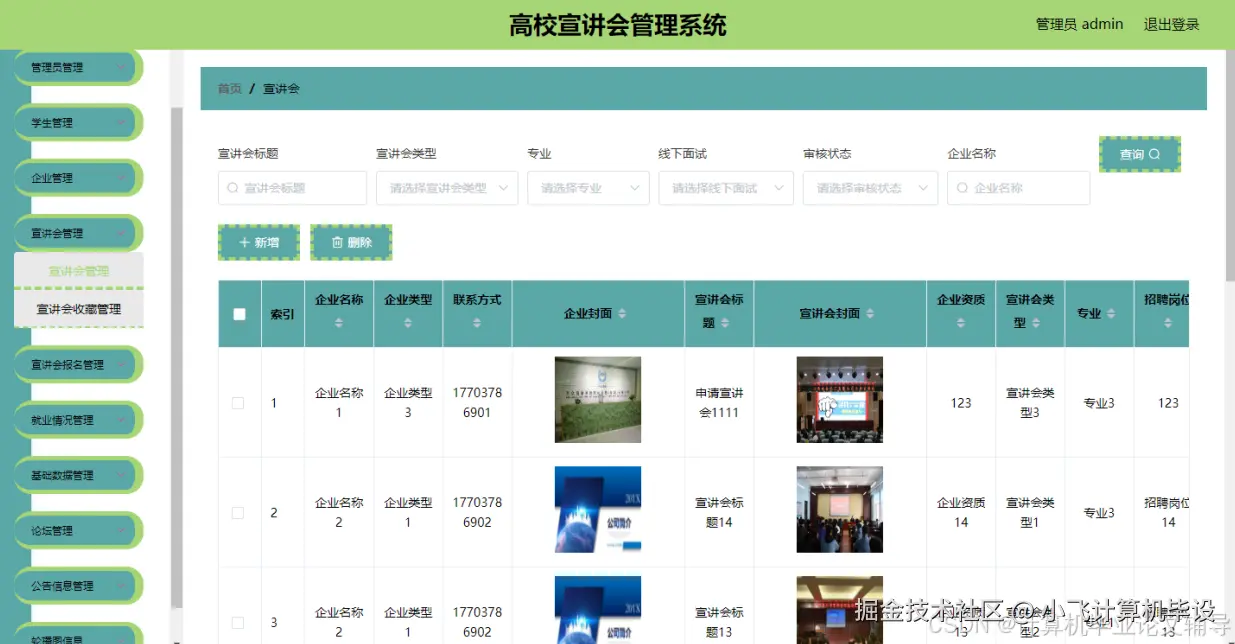The width and height of the screenshot is (1235, 644).
Task: Open the 请选择线下面试 dropdown
Action: (726, 187)
